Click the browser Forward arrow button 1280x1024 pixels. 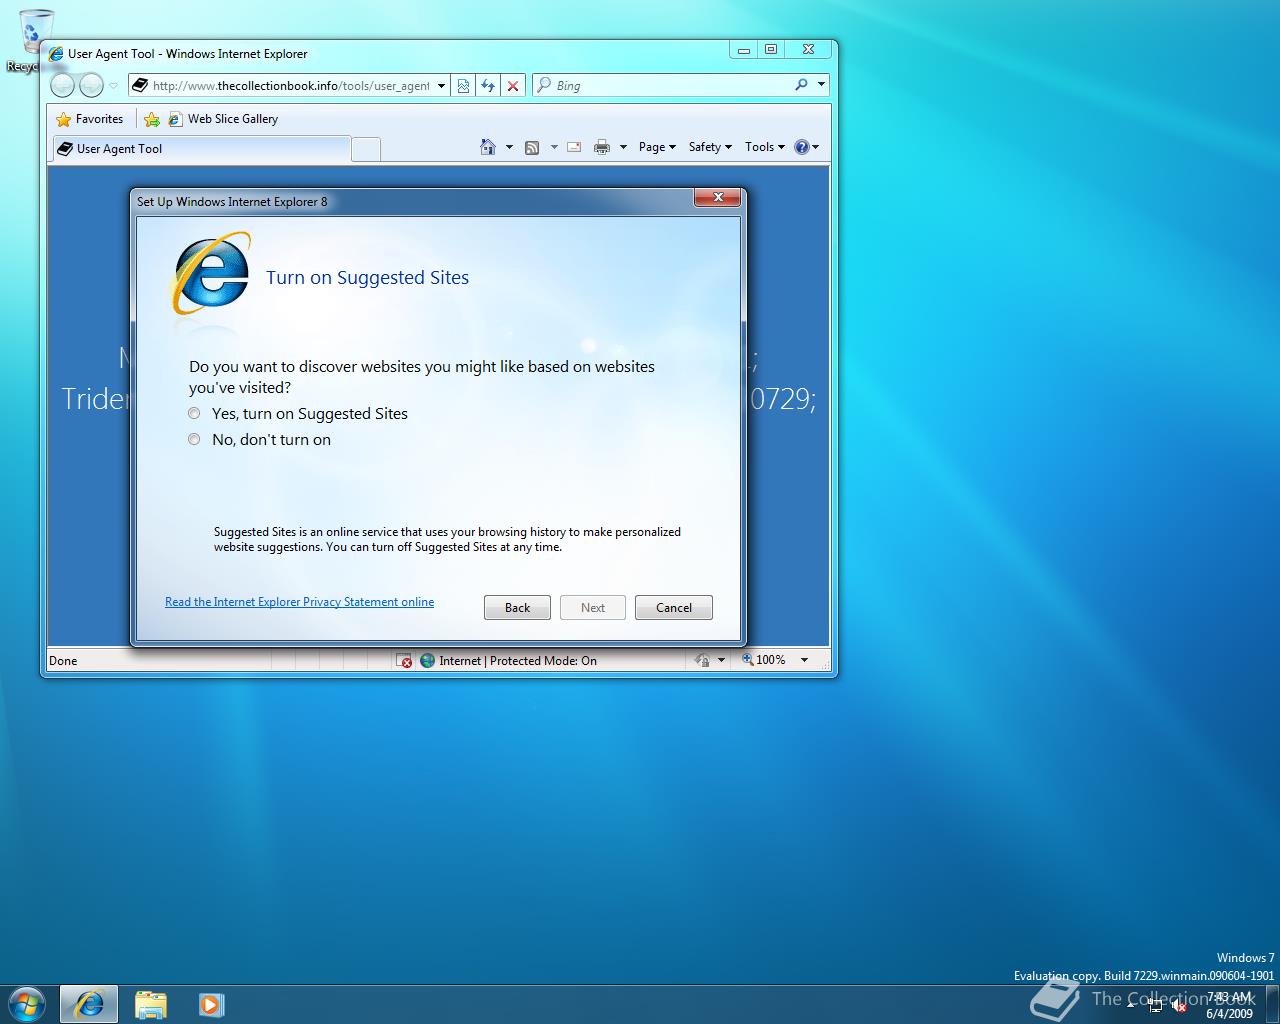pos(91,86)
